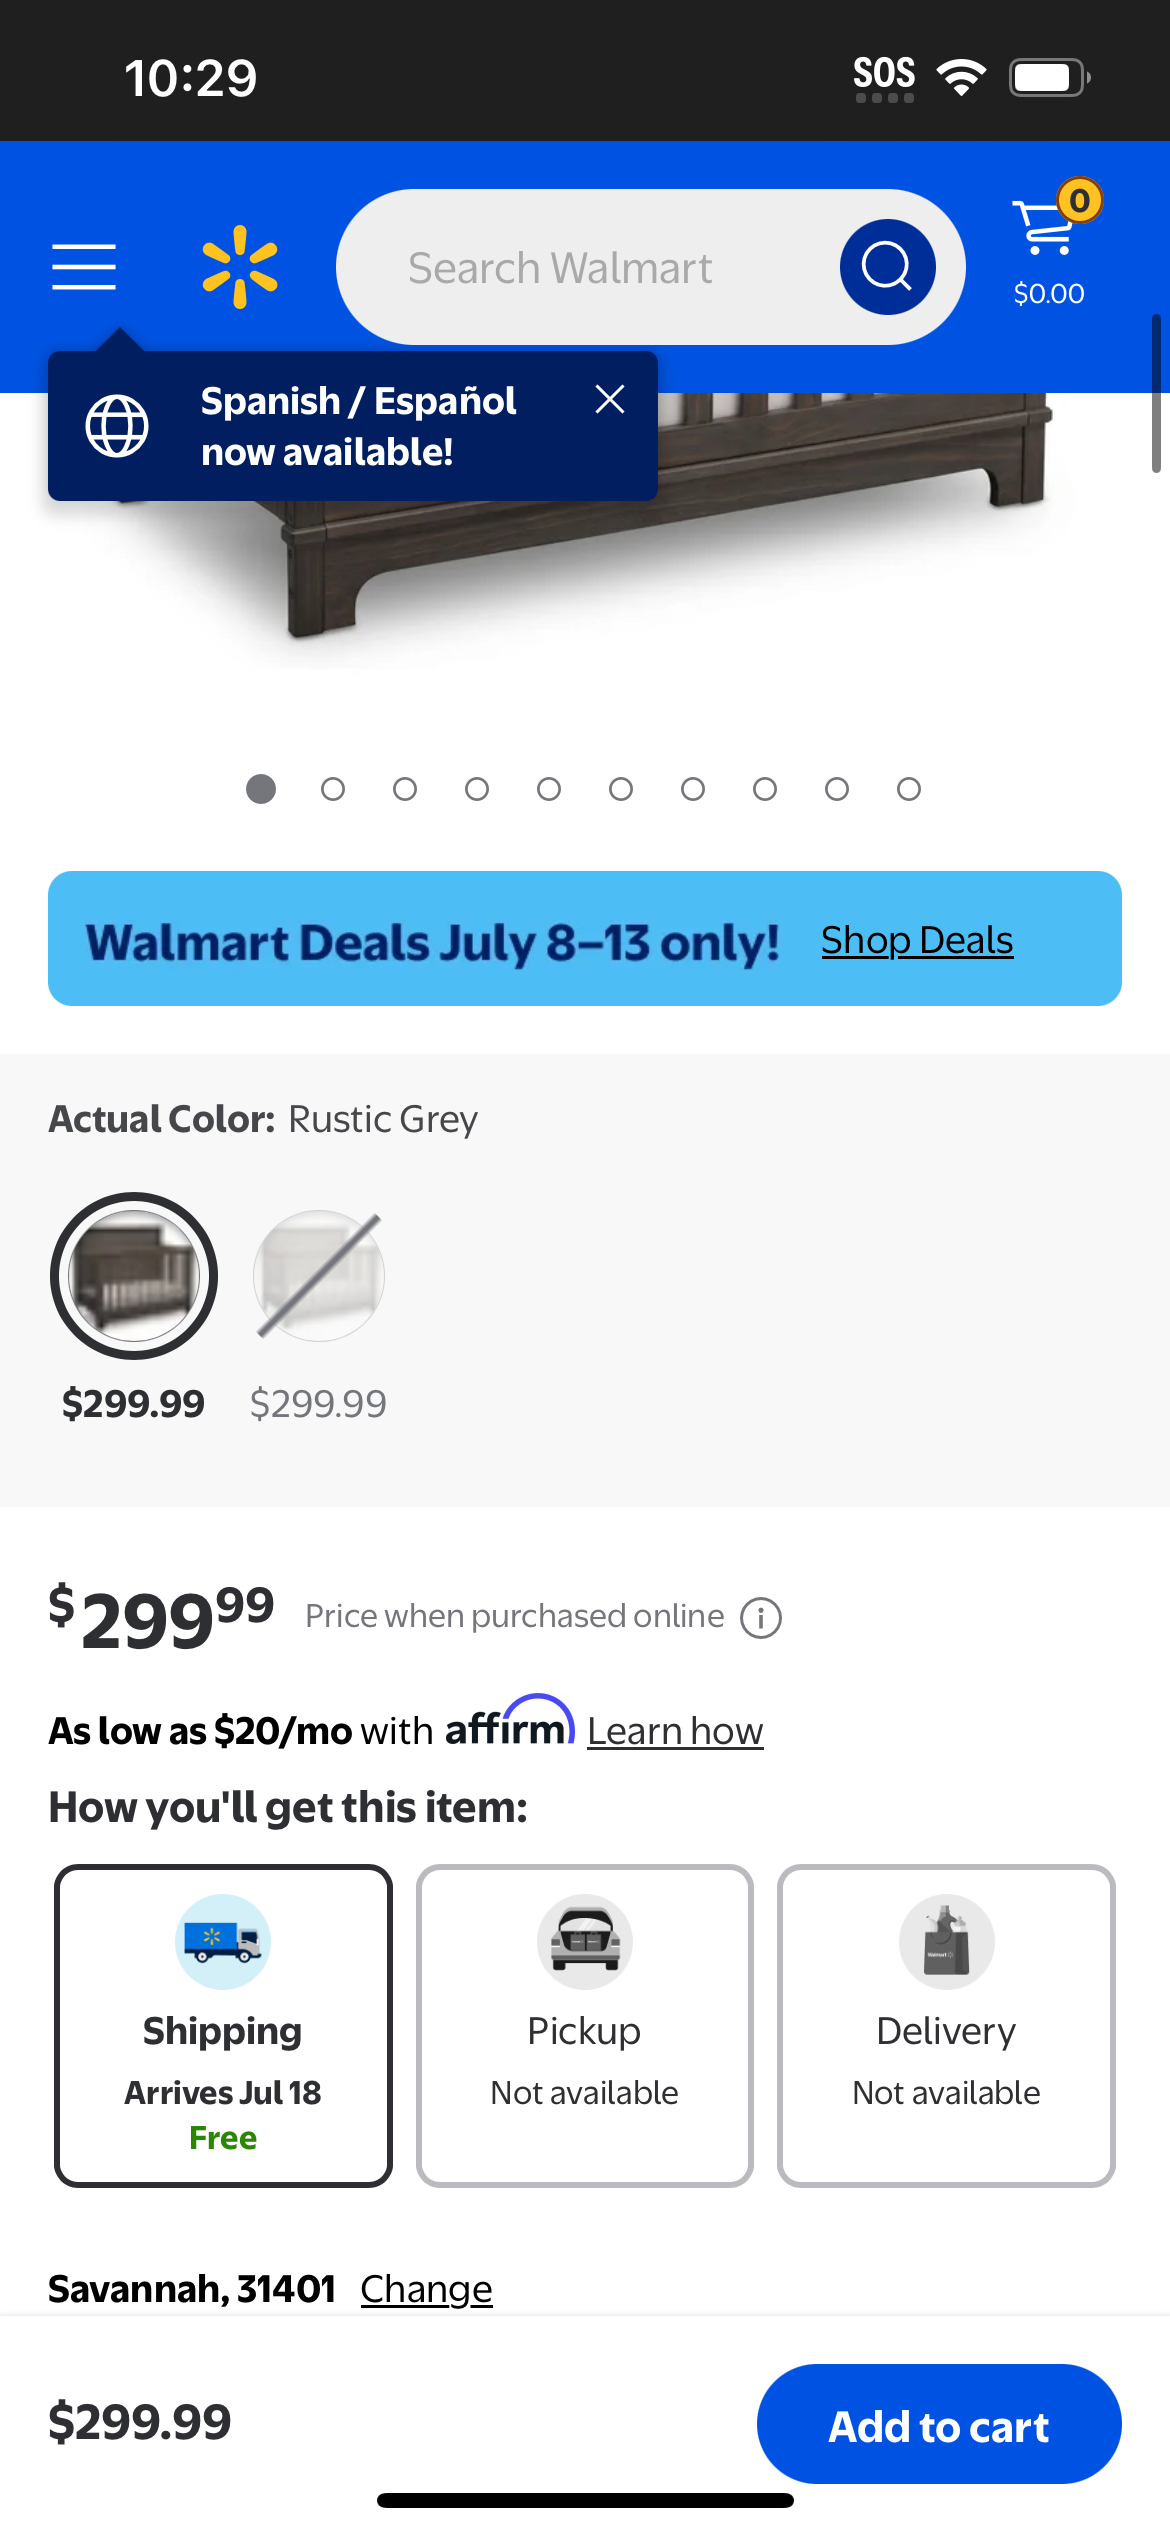Open the hamburger navigation menu
The image size is (1170, 2532).
point(84,267)
